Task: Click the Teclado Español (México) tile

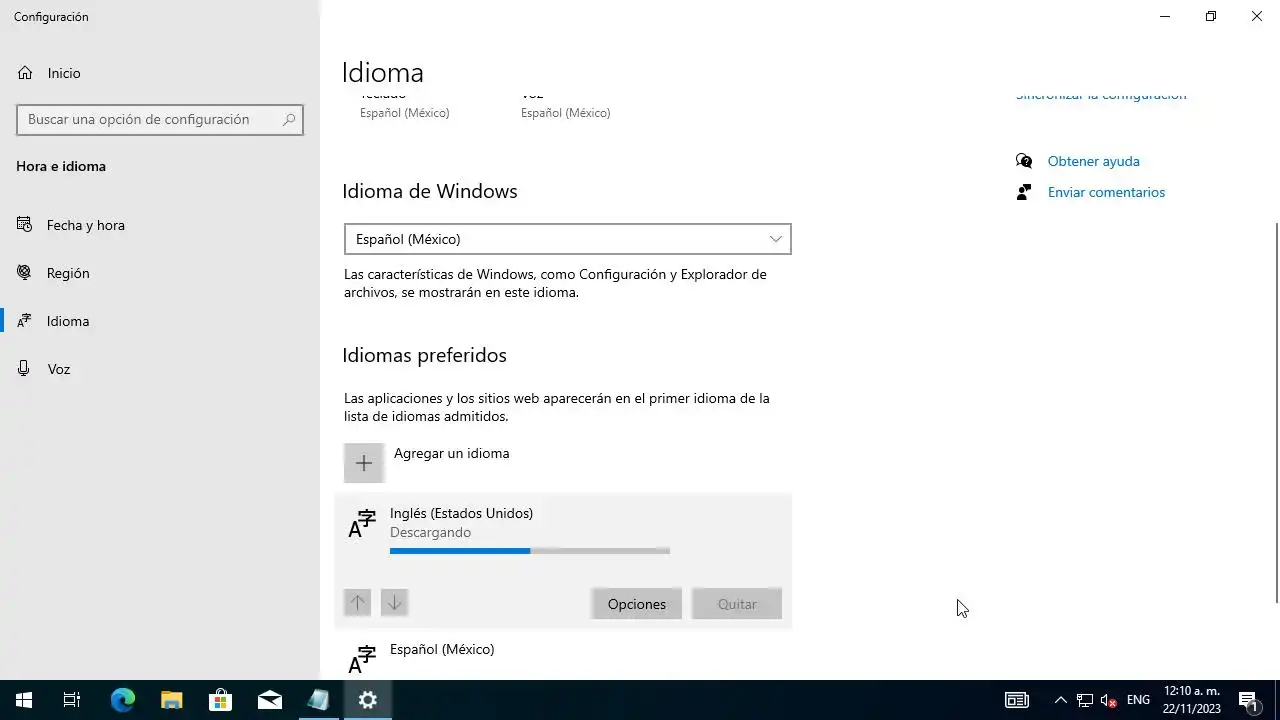Action: point(405,106)
